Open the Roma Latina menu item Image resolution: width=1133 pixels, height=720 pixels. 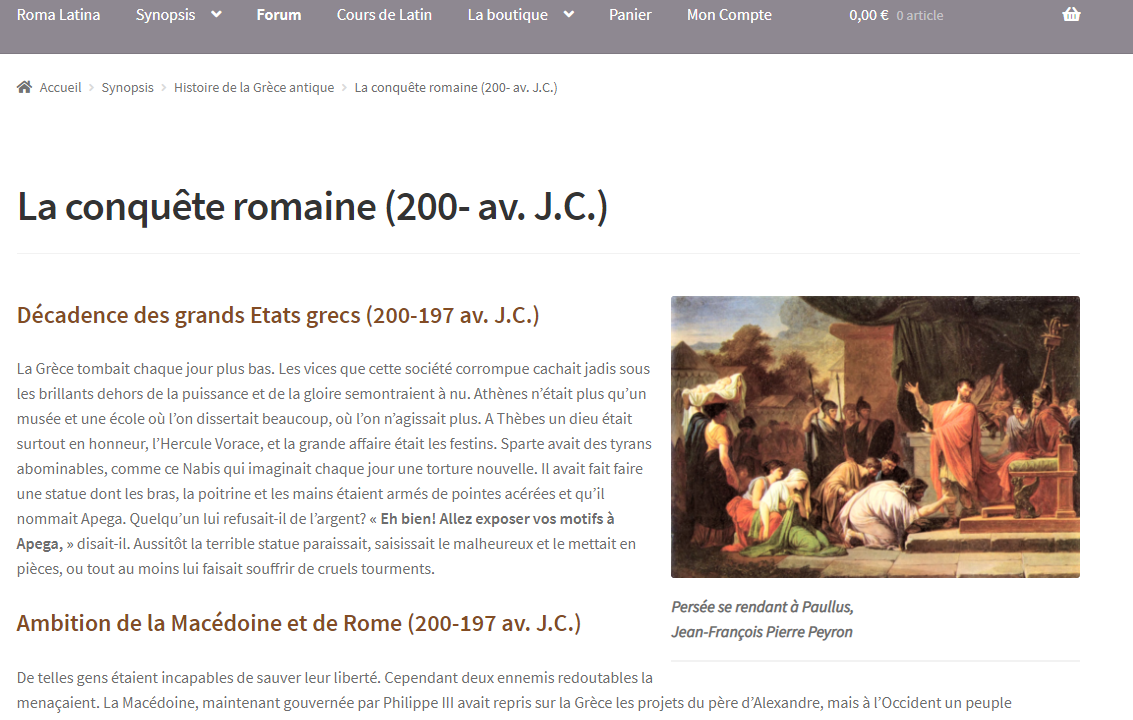(x=59, y=15)
